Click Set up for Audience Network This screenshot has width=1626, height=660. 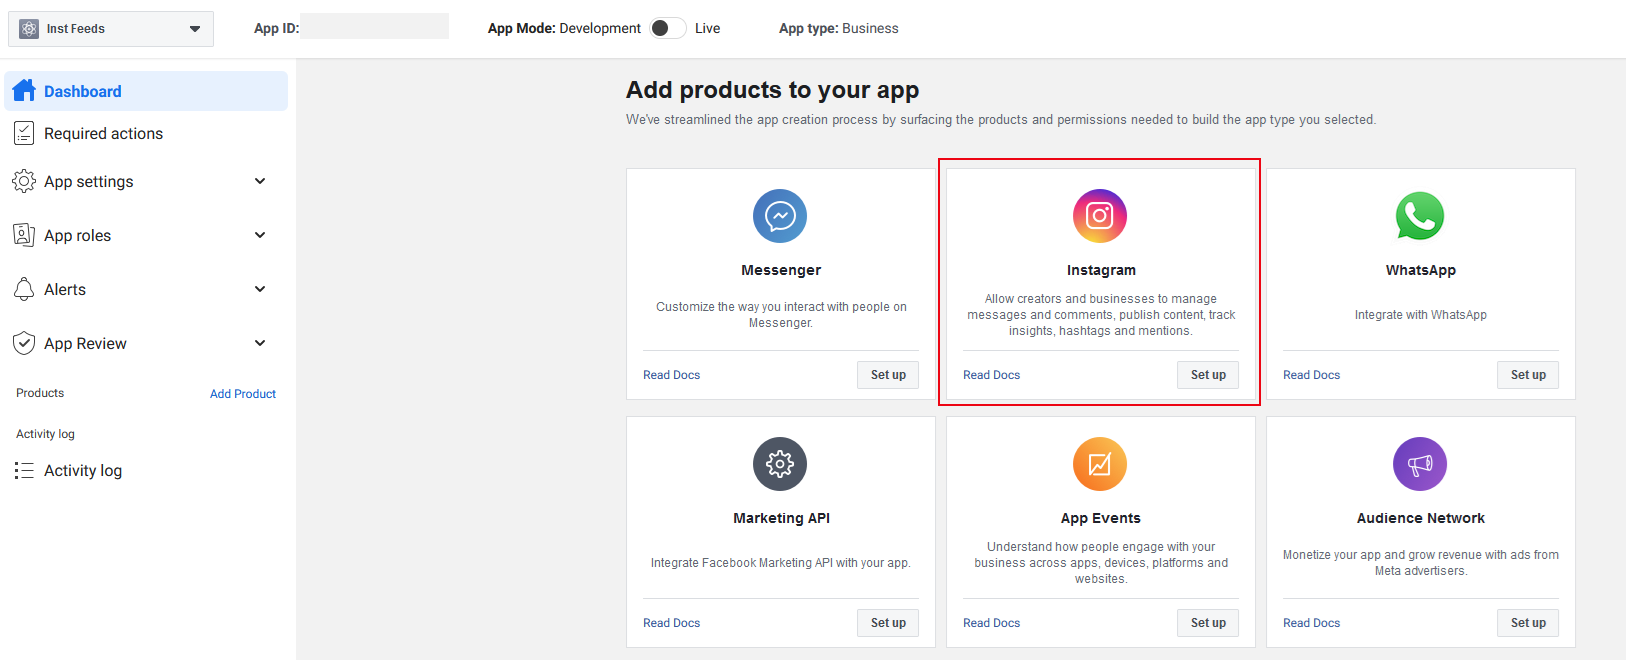tap(1528, 623)
